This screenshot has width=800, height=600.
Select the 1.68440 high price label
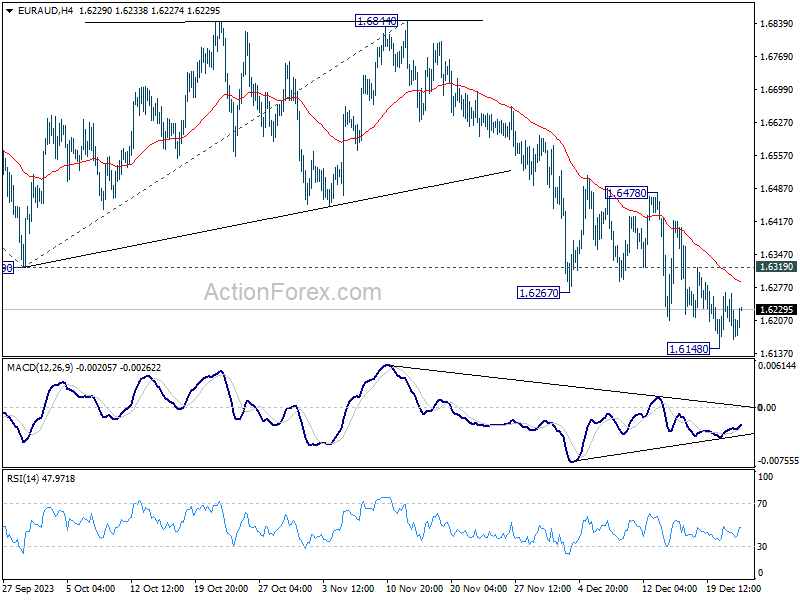pyautogui.click(x=377, y=21)
